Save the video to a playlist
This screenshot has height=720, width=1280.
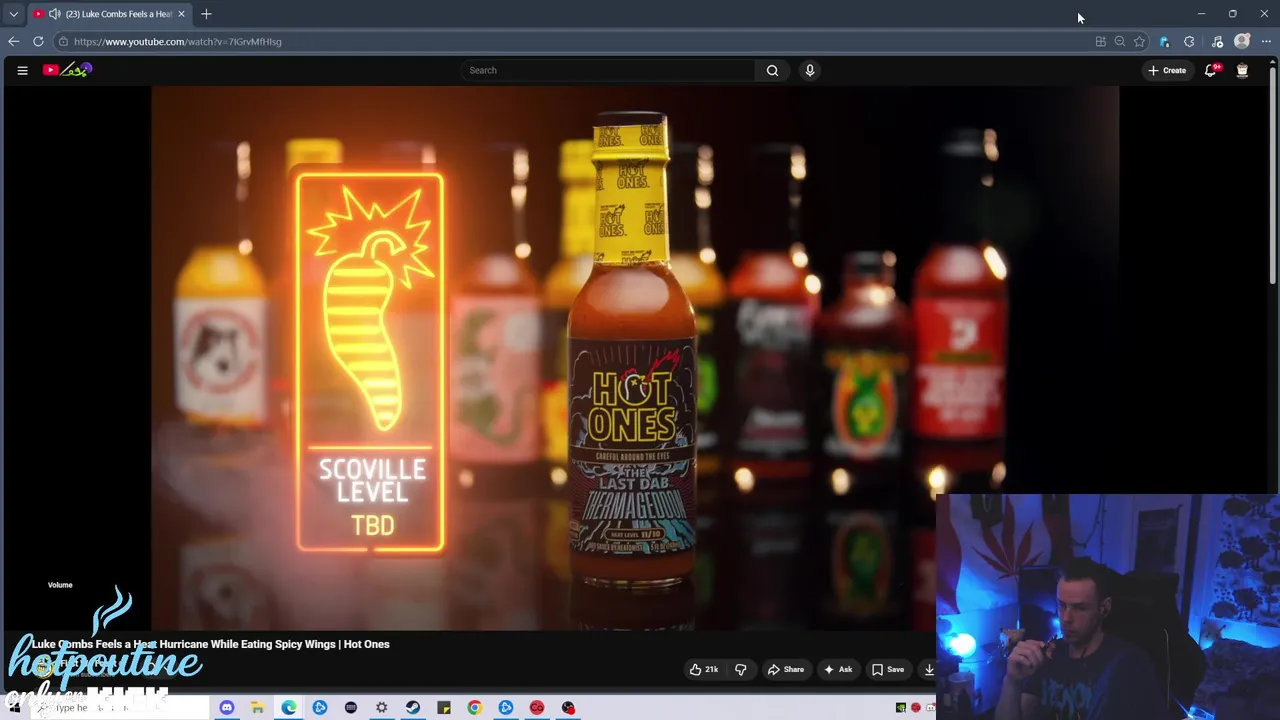887,670
